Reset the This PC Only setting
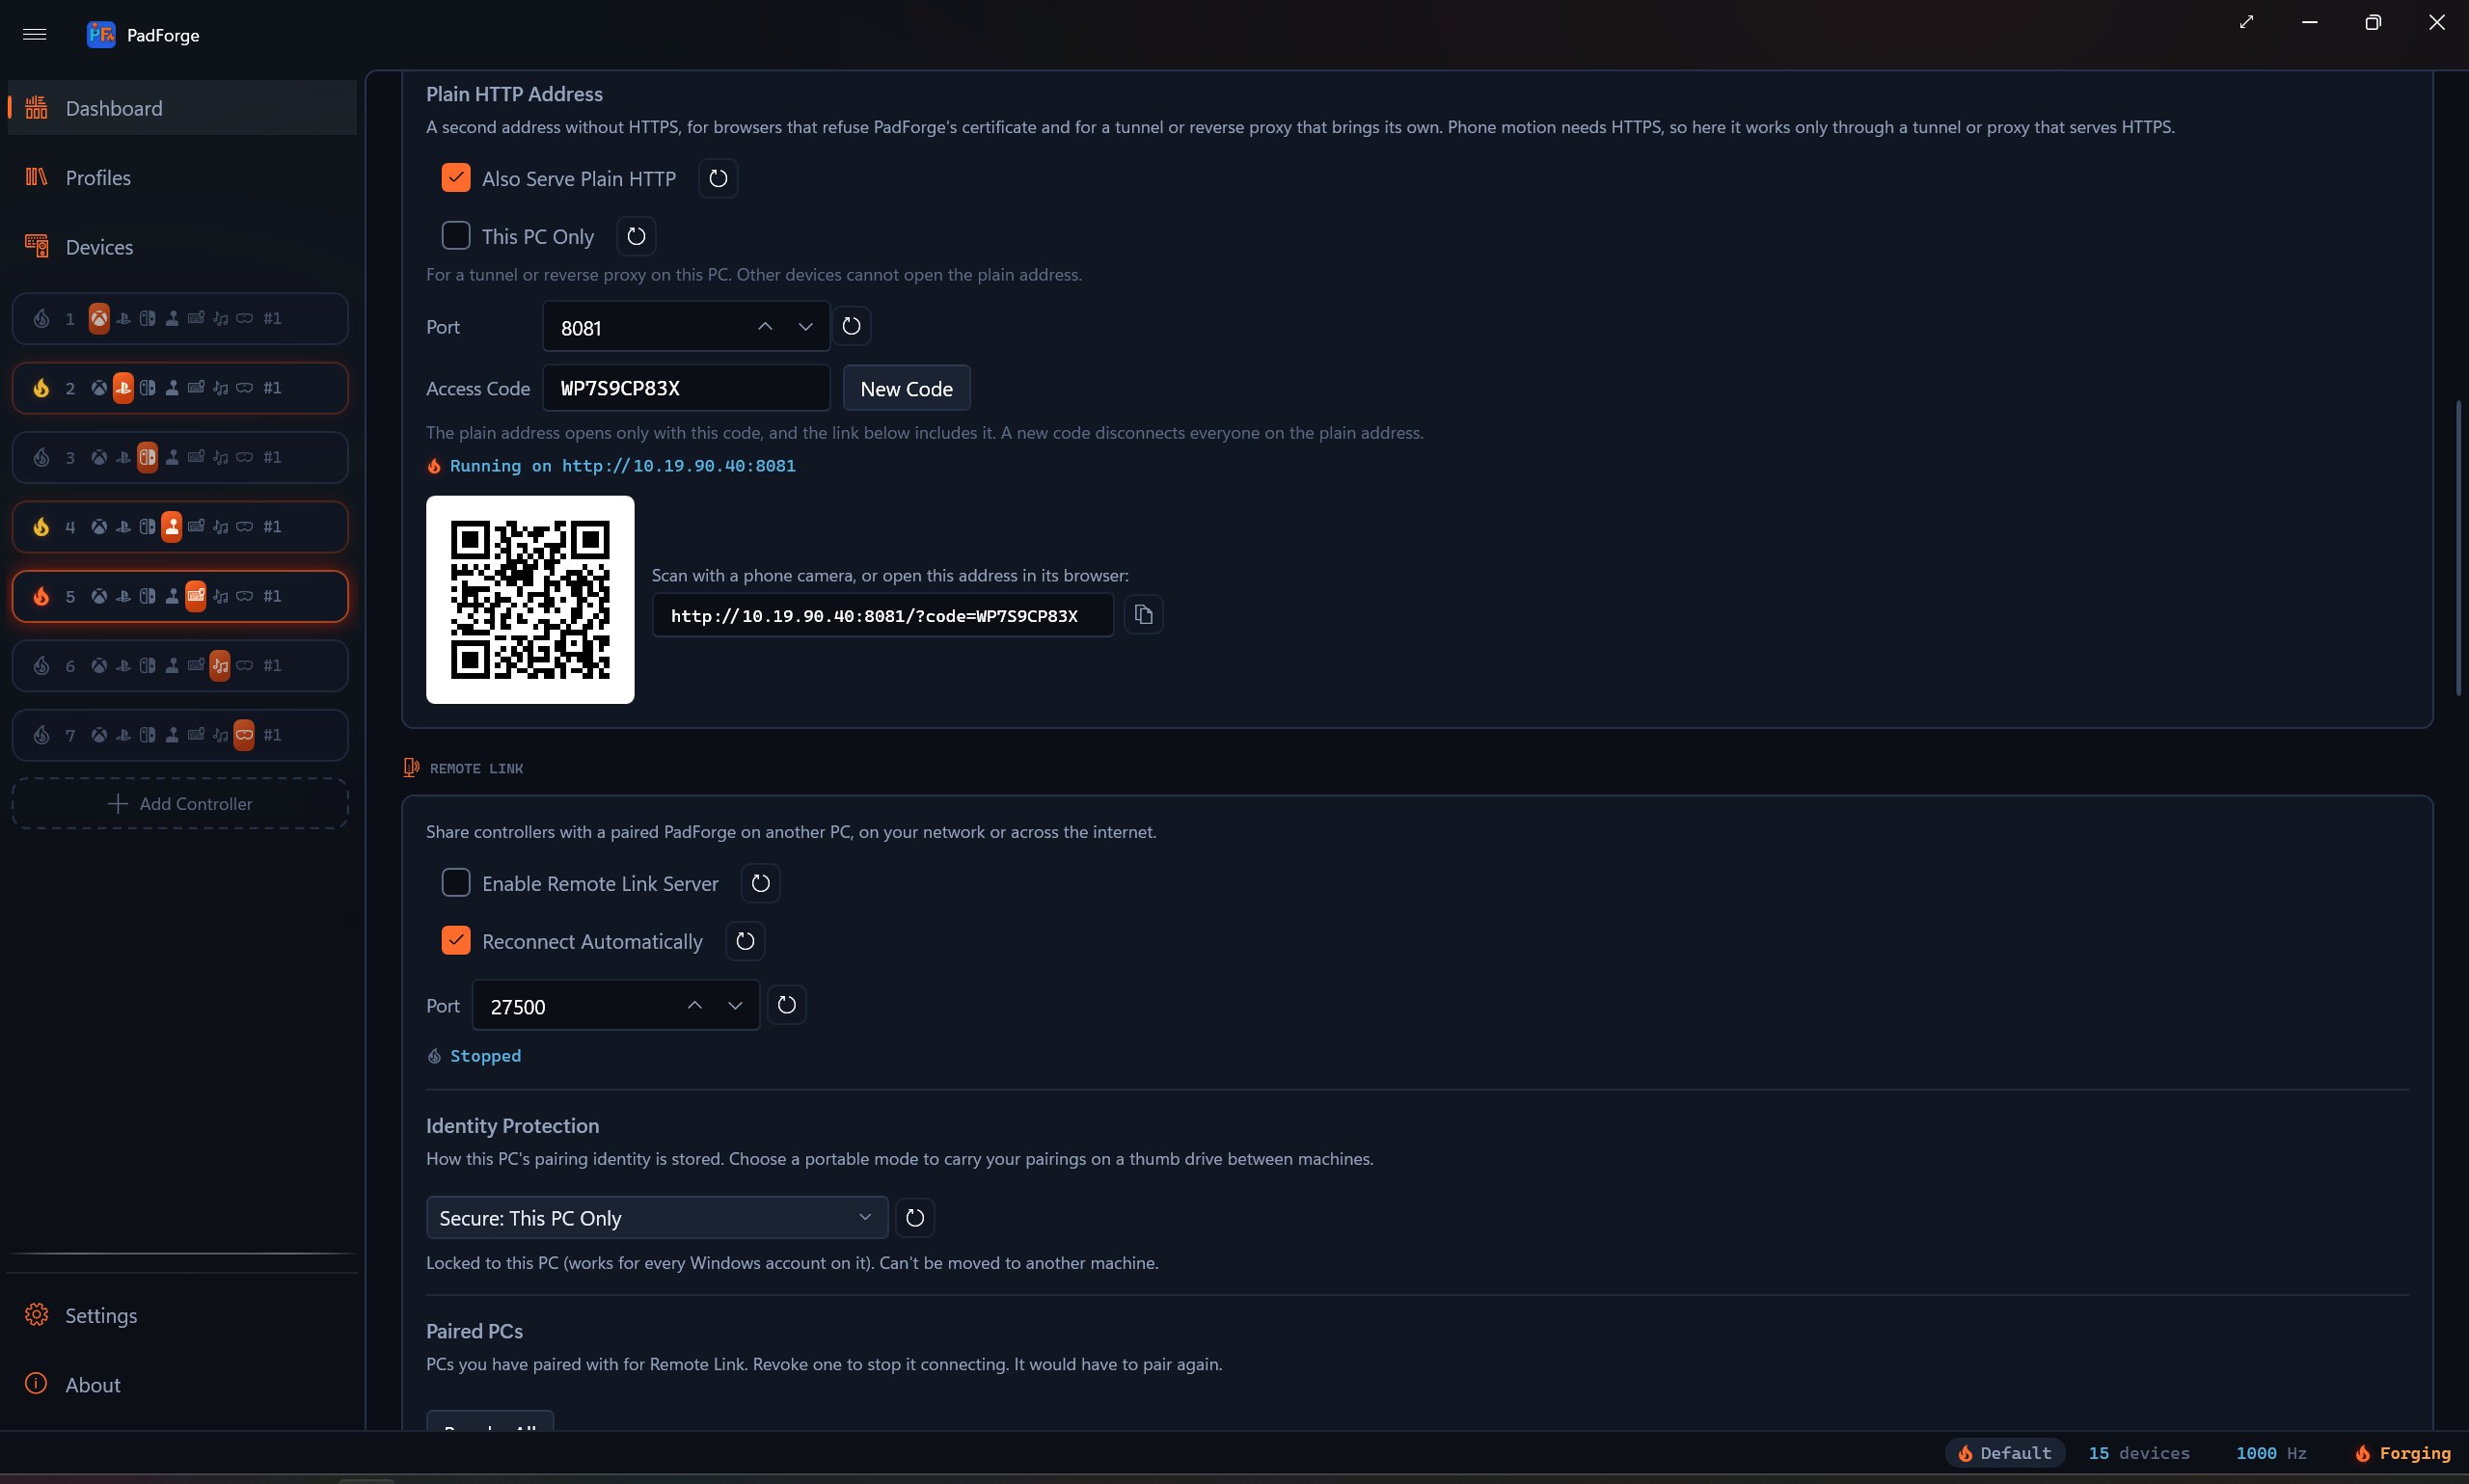Screen dimensions: 2469x1484 [636, 237]
